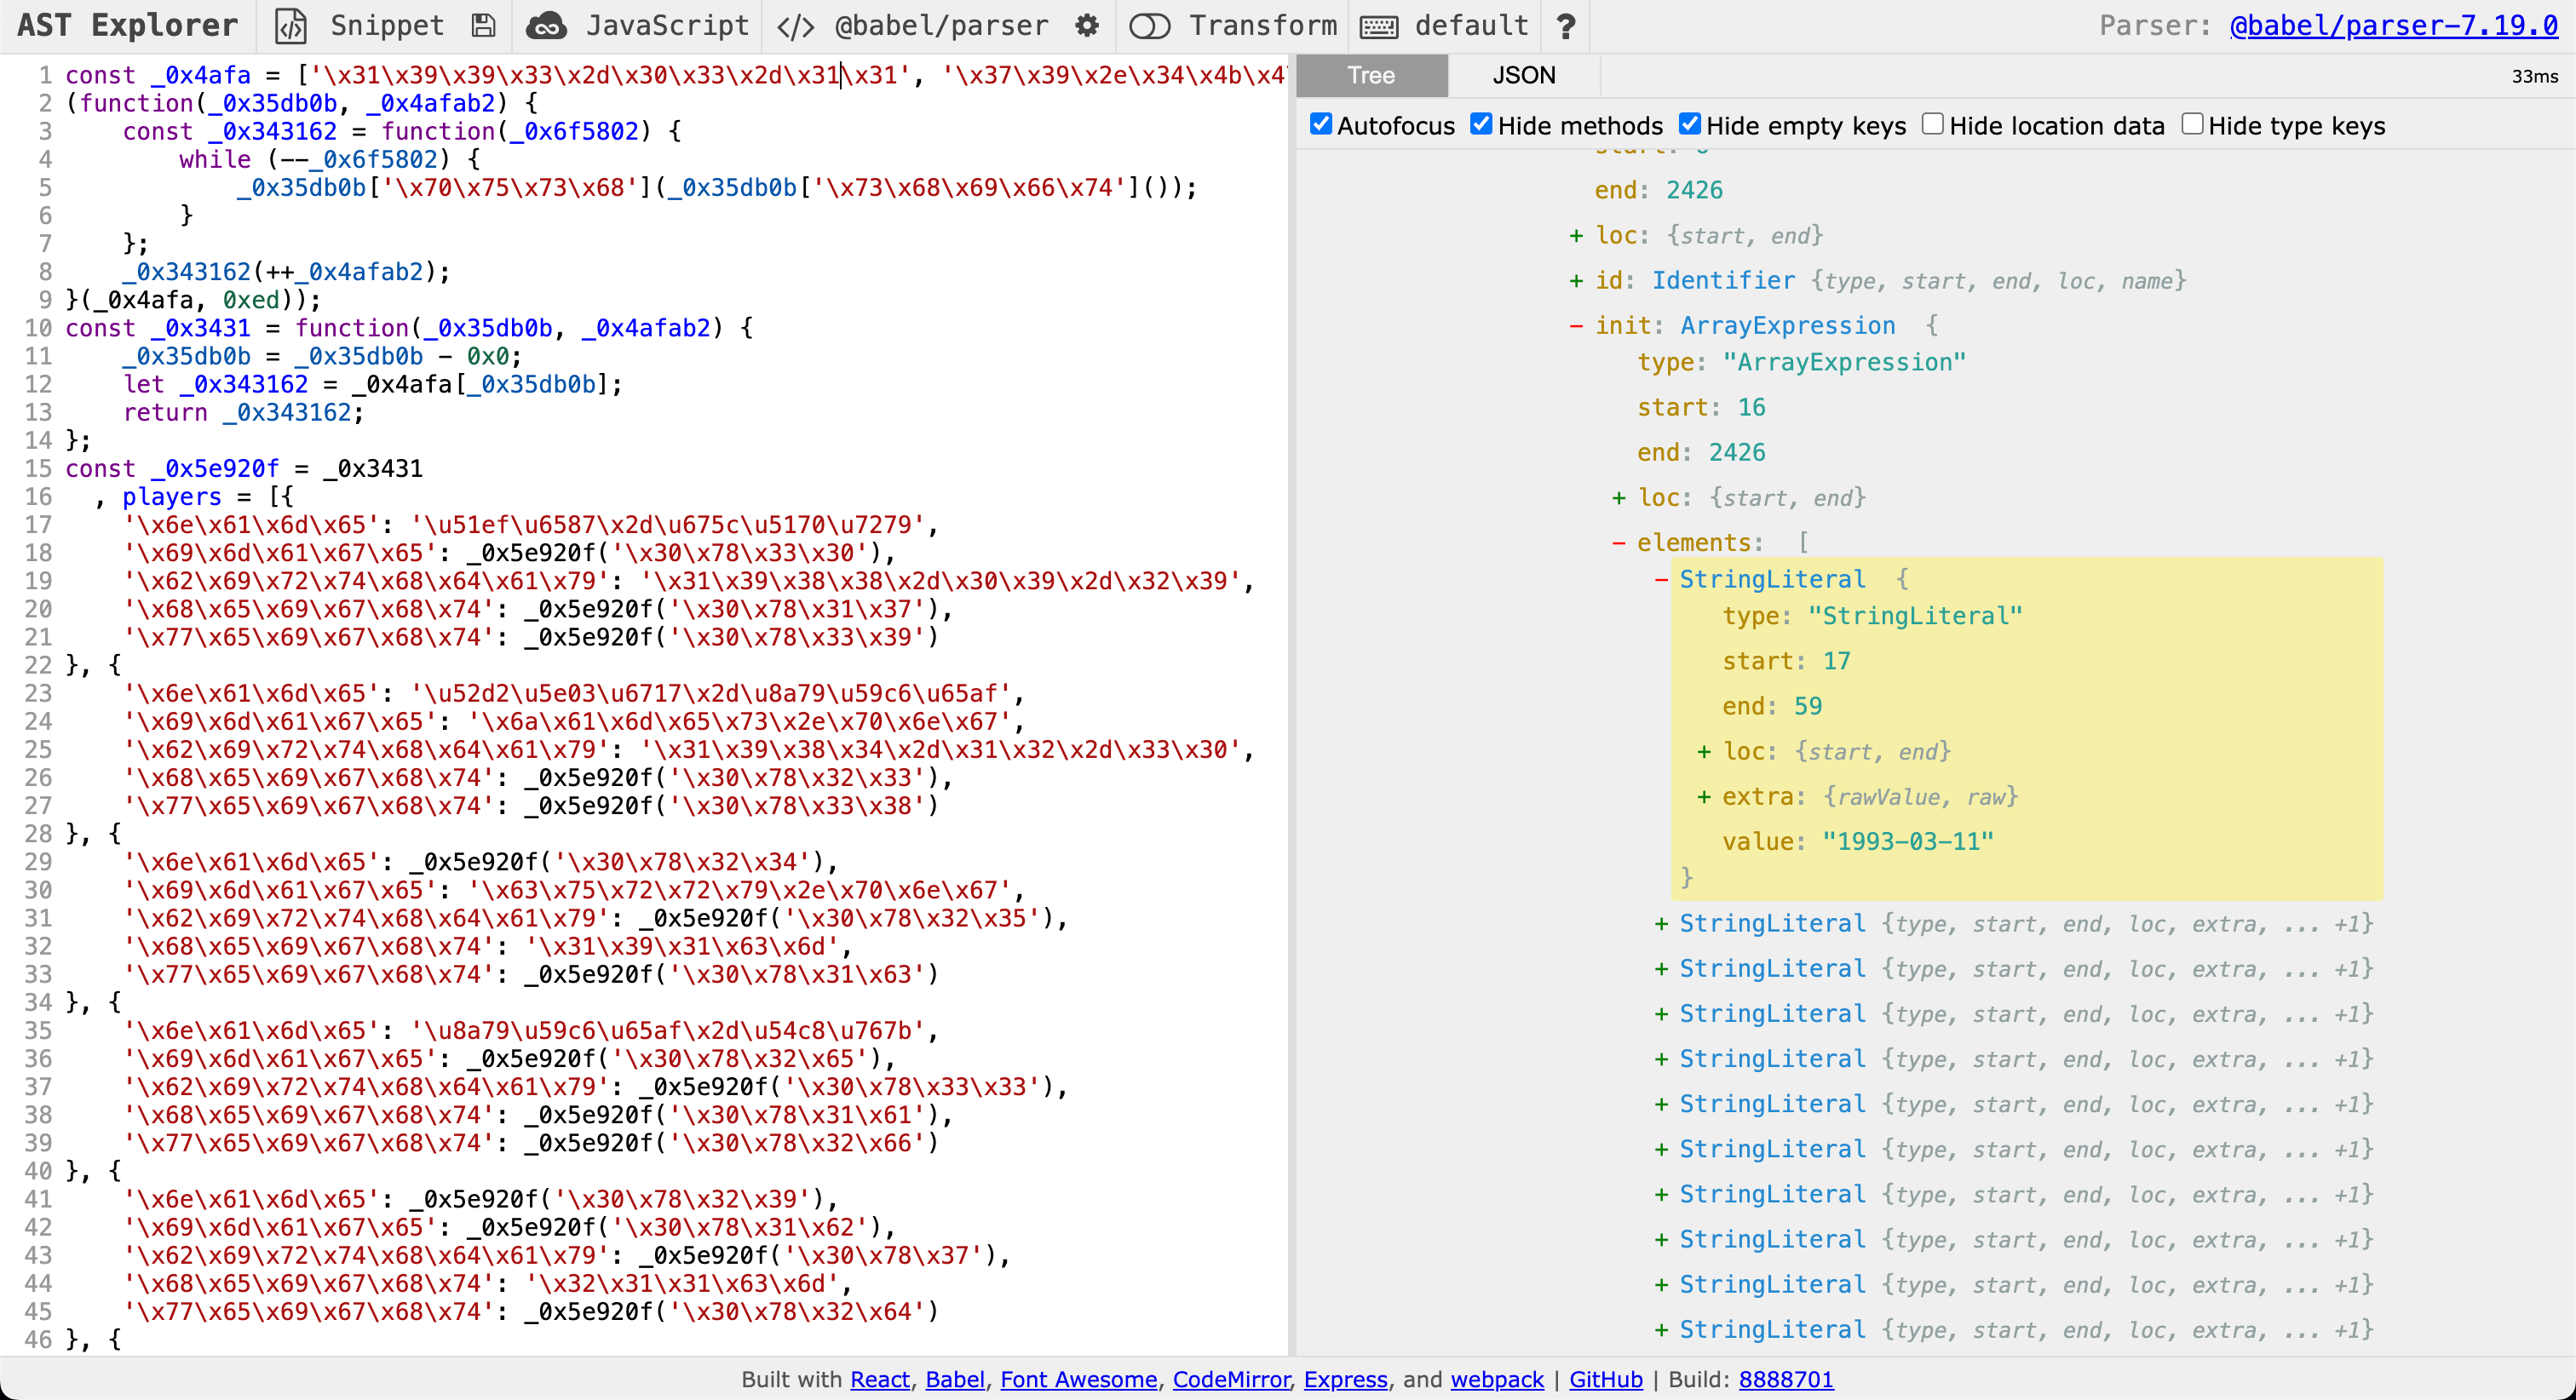Screen dimensions: 2576x1400
Task: Select the Tree tab
Action: 1370,76
